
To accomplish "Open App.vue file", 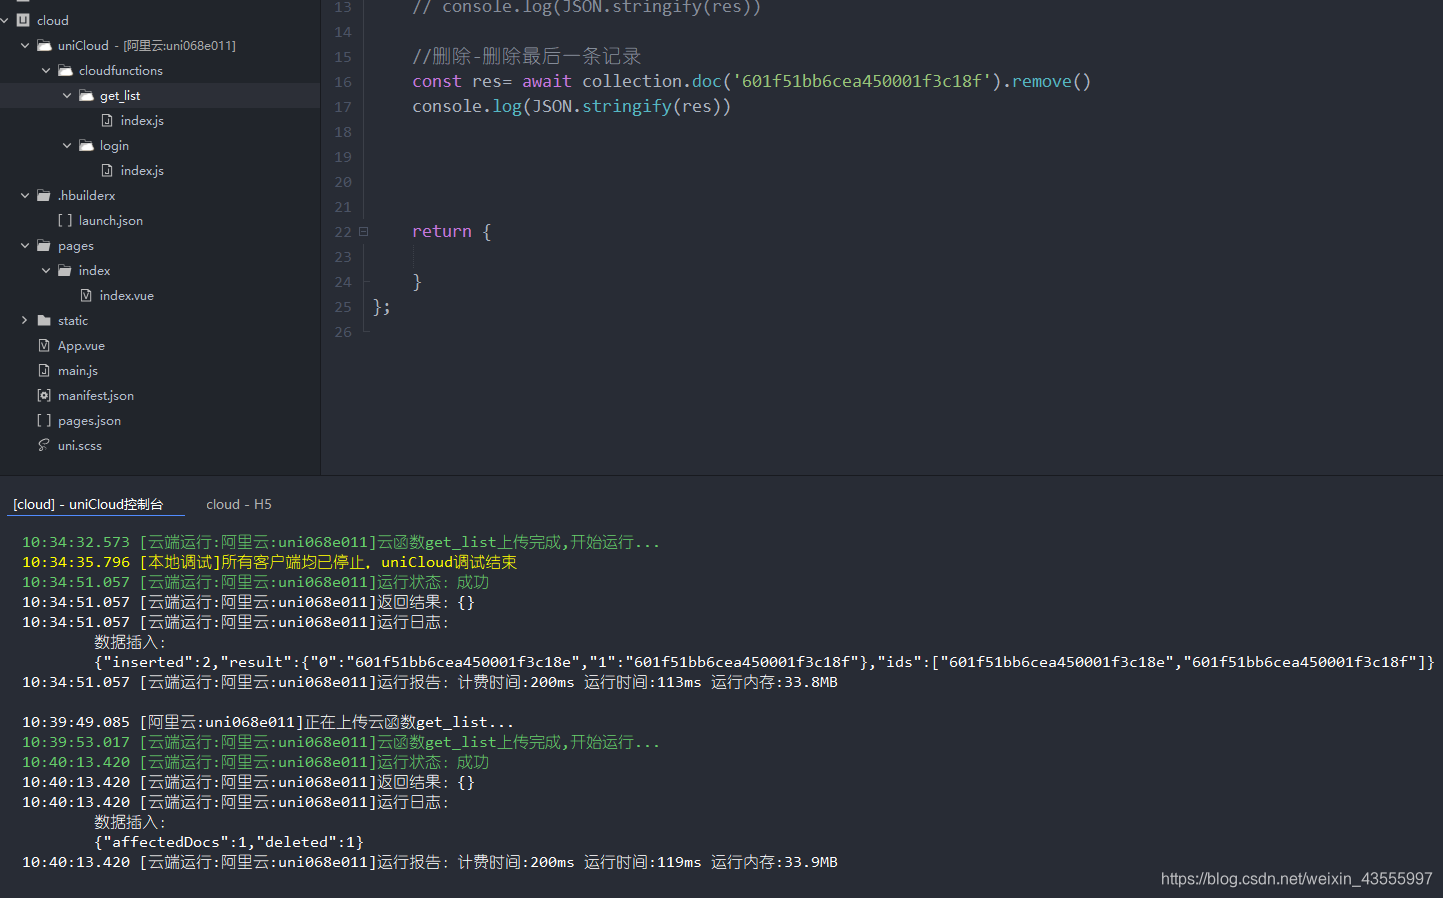I will [81, 345].
